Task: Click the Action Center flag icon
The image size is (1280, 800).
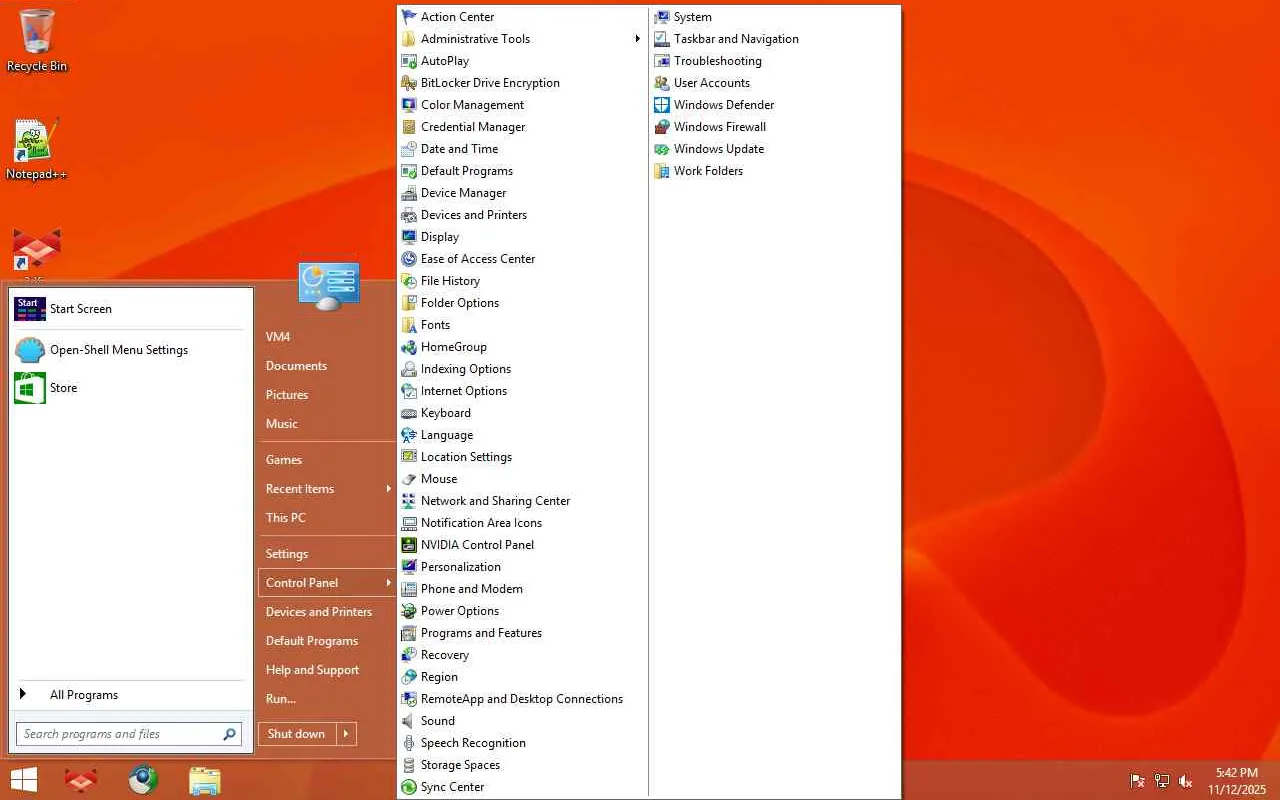Action: pyautogui.click(x=408, y=17)
